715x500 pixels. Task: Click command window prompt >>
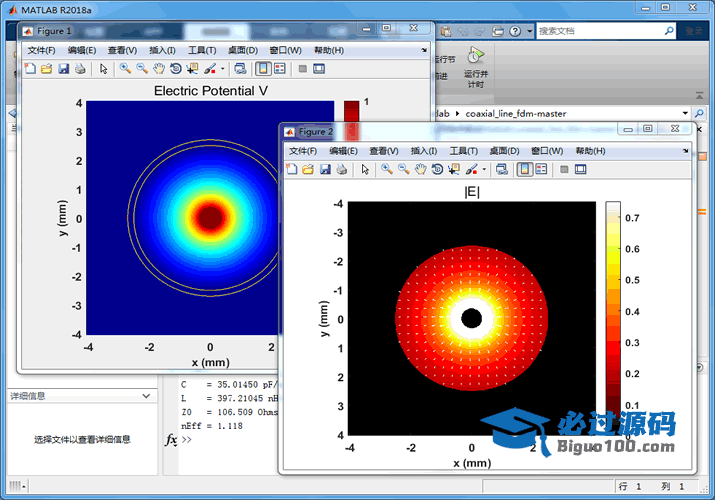point(187,440)
